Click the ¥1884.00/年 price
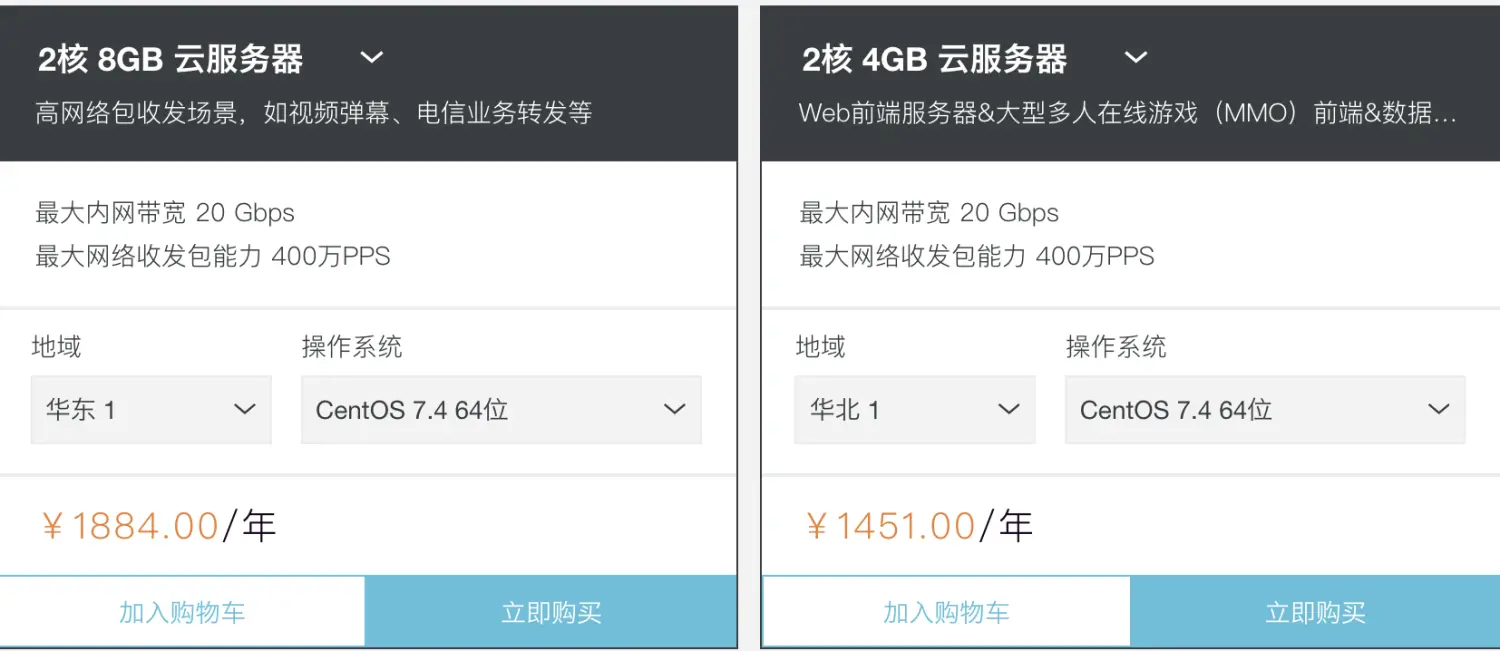 point(159,526)
